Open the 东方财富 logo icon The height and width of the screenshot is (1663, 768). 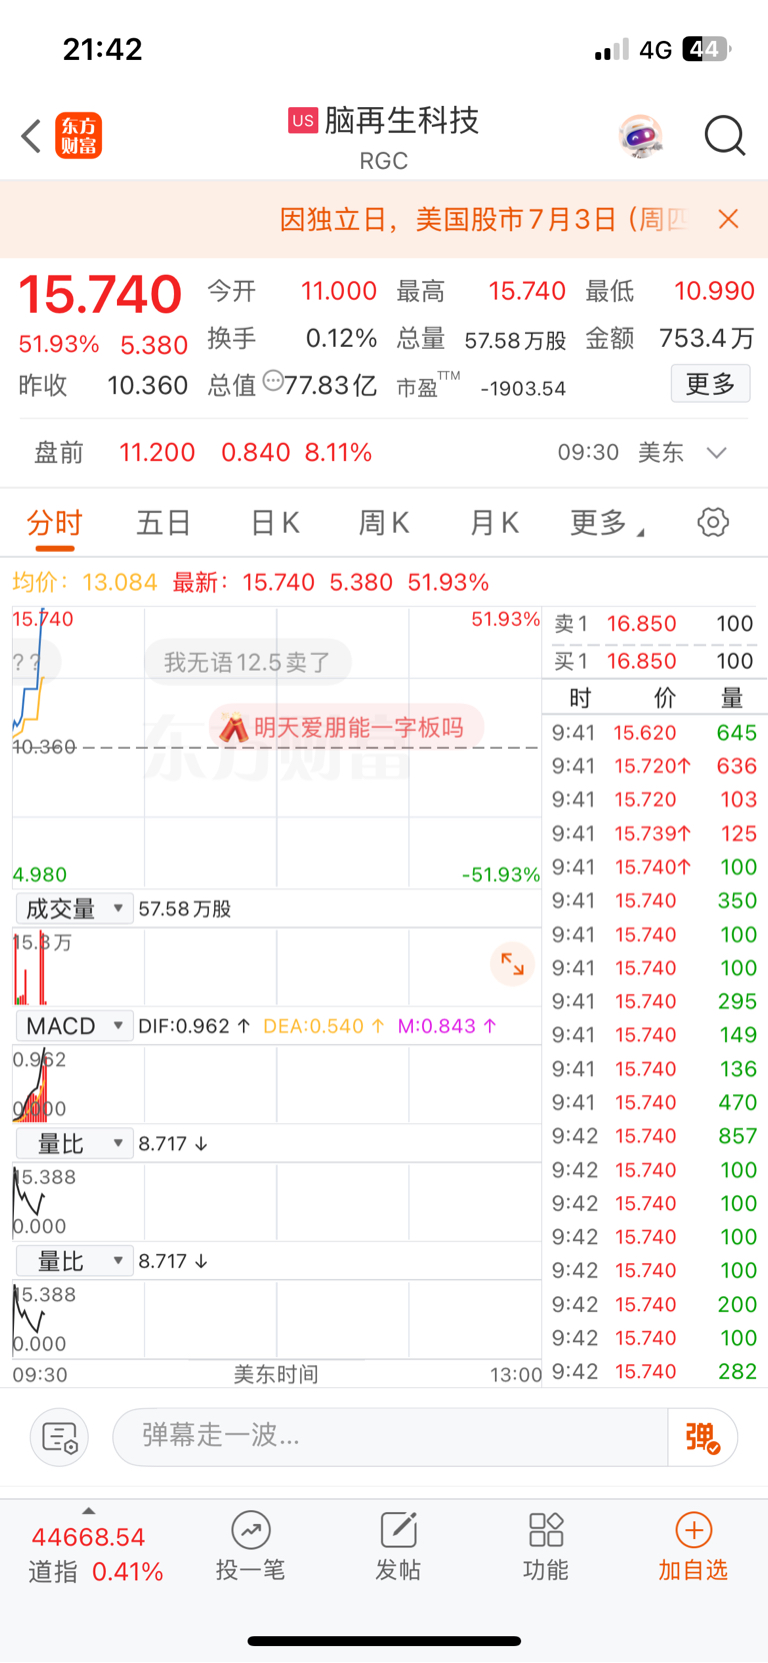[x=79, y=136]
